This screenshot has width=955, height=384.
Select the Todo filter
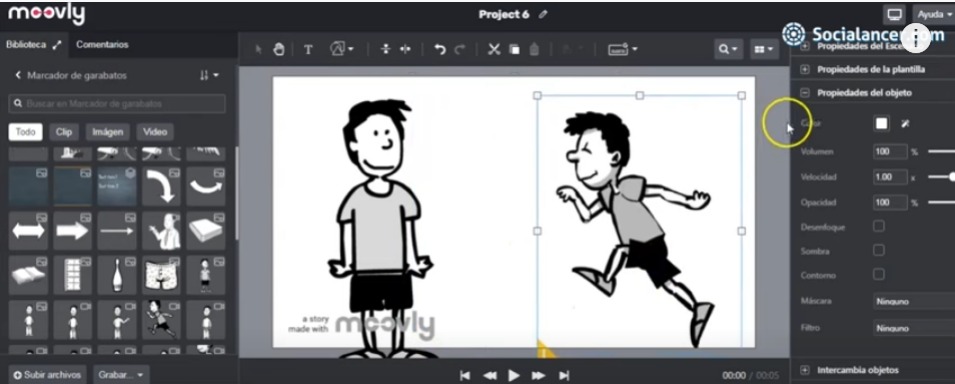[x=25, y=132]
